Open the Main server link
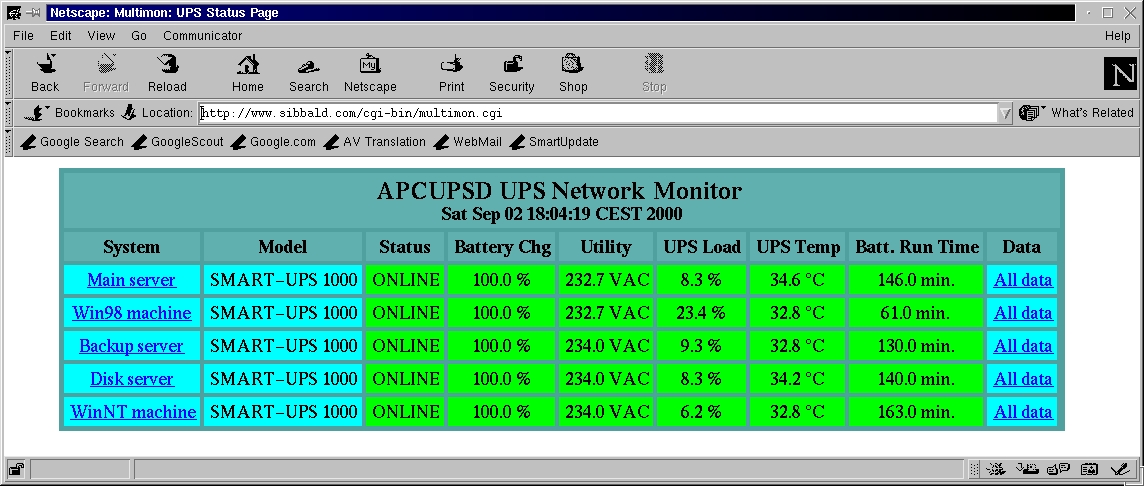1144x486 pixels. tap(131, 280)
